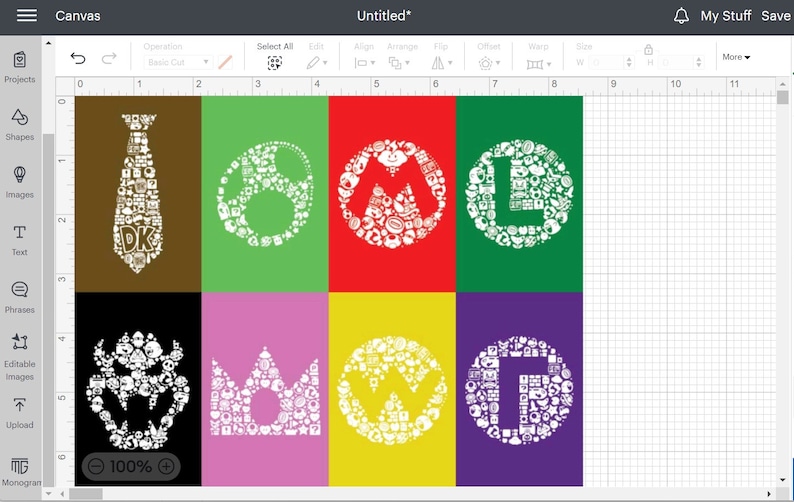Select the pink crown design

click(265, 389)
